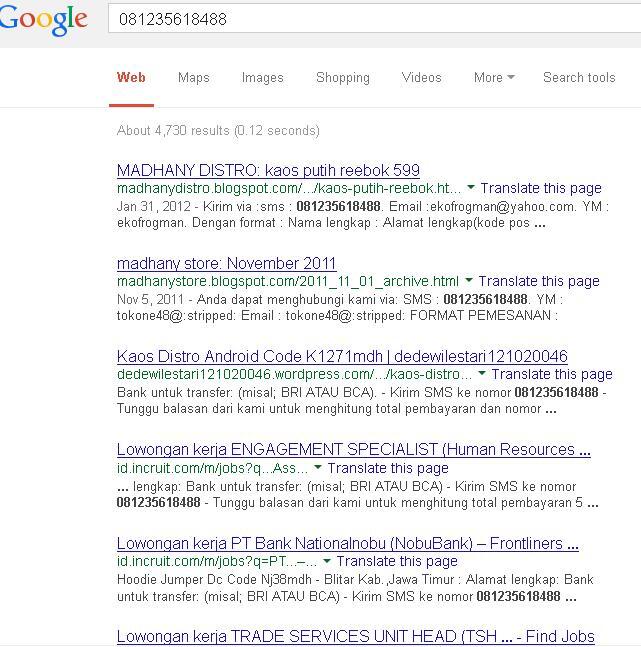641x647 pixels.
Task: Click the id.incruit.com/m/jobs?q=PT green URL
Action: [217, 561]
